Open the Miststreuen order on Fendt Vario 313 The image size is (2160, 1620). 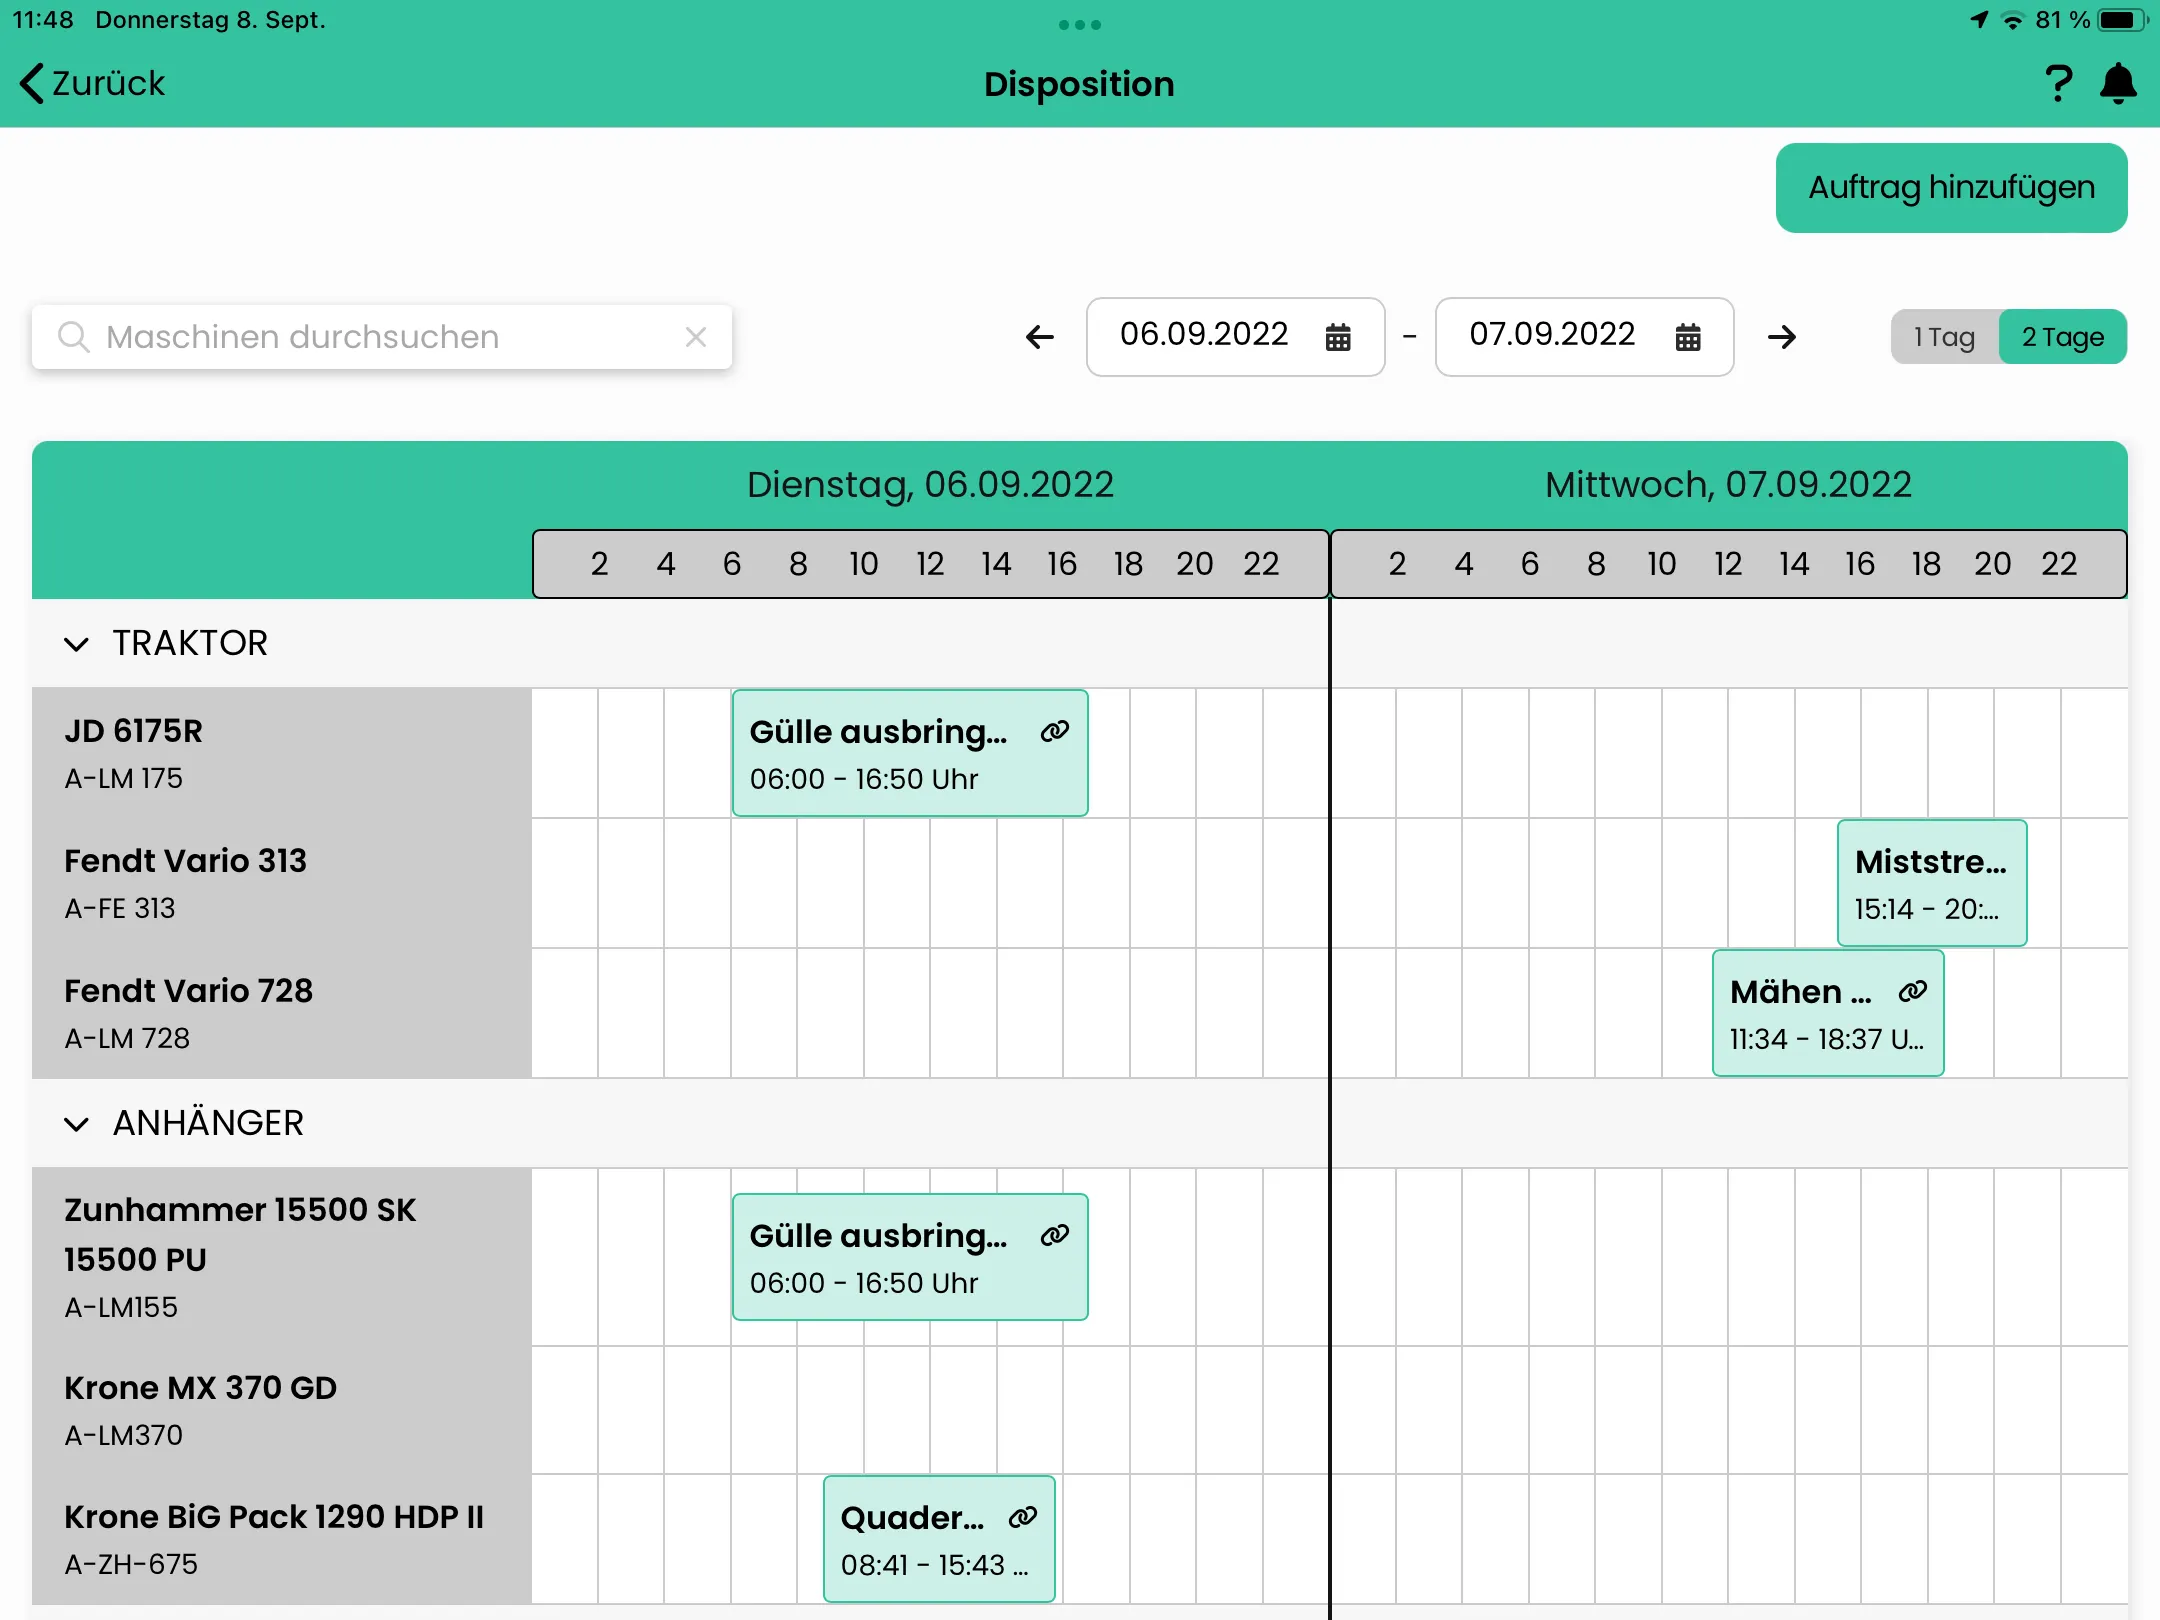[1931, 883]
